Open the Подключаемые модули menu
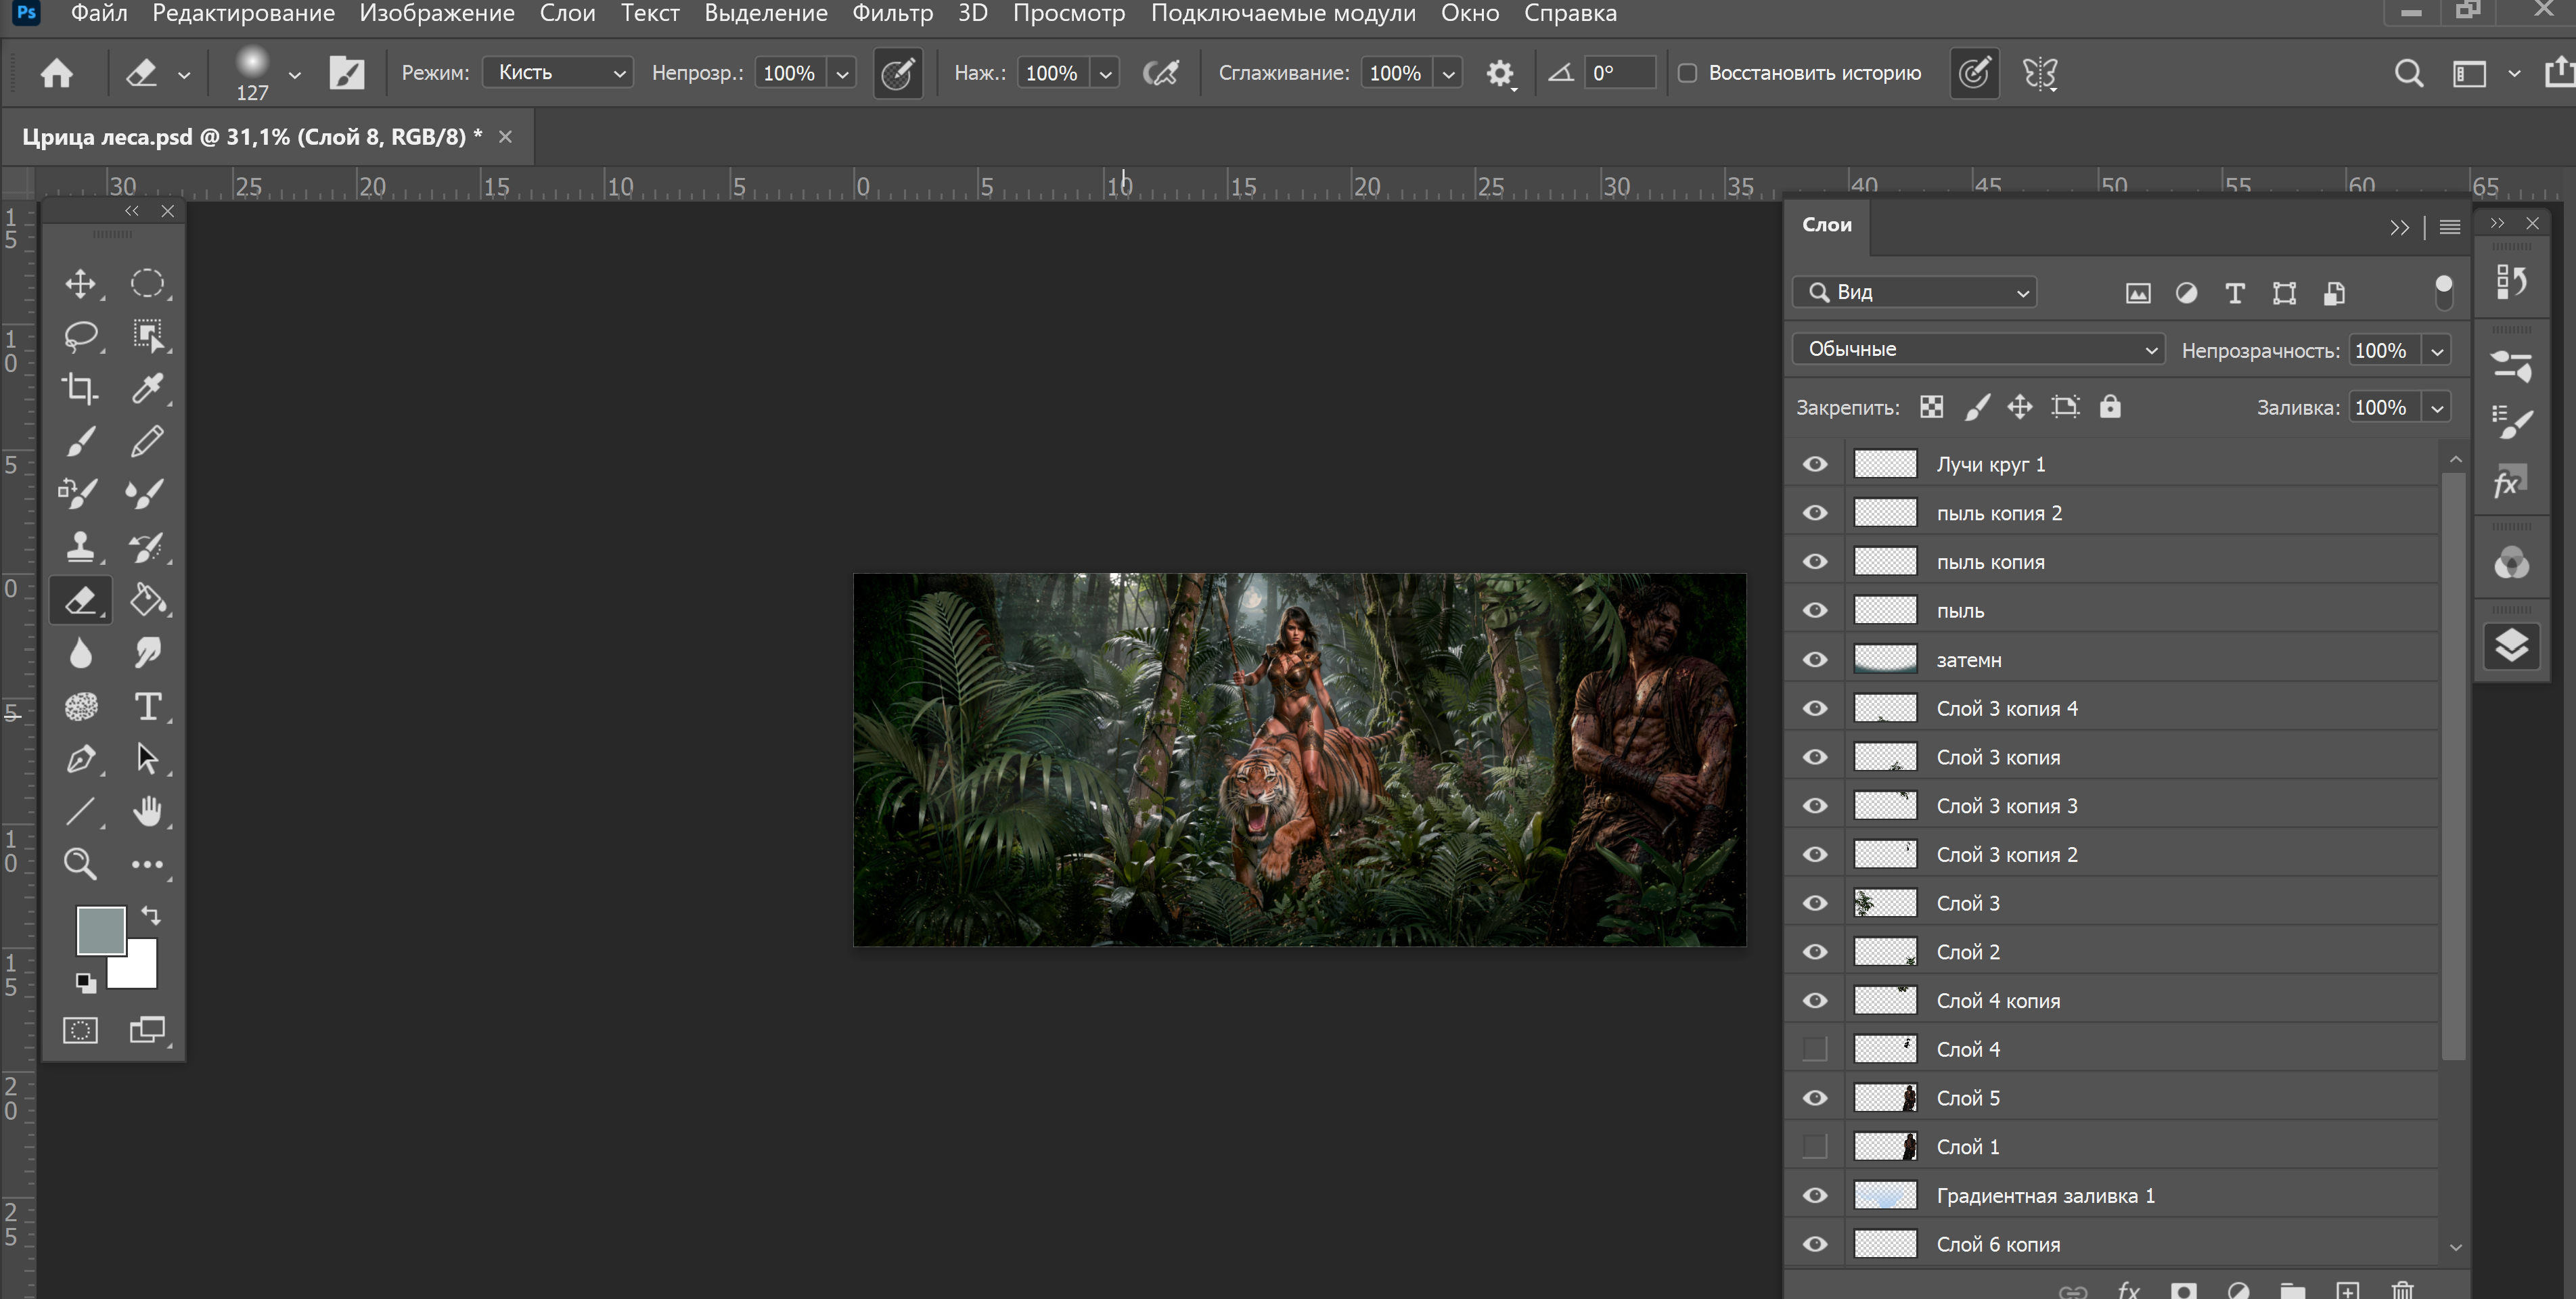Viewport: 2576px width, 1299px height. pos(1283,13)
